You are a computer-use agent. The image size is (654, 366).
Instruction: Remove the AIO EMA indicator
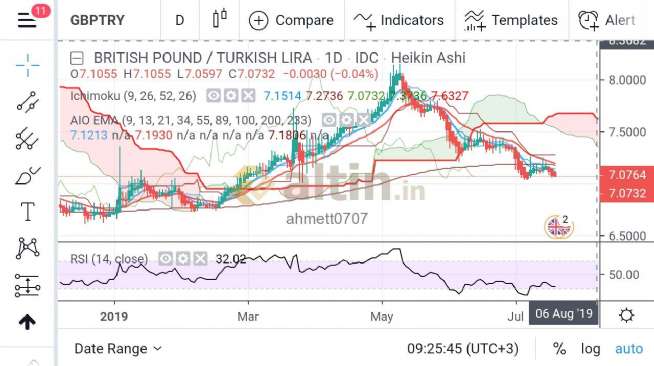[364, 120]
